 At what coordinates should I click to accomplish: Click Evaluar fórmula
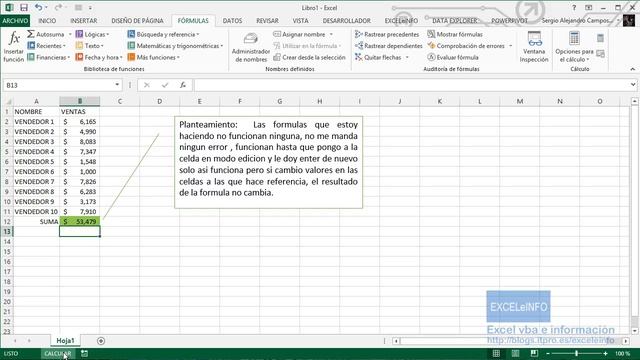453,57
